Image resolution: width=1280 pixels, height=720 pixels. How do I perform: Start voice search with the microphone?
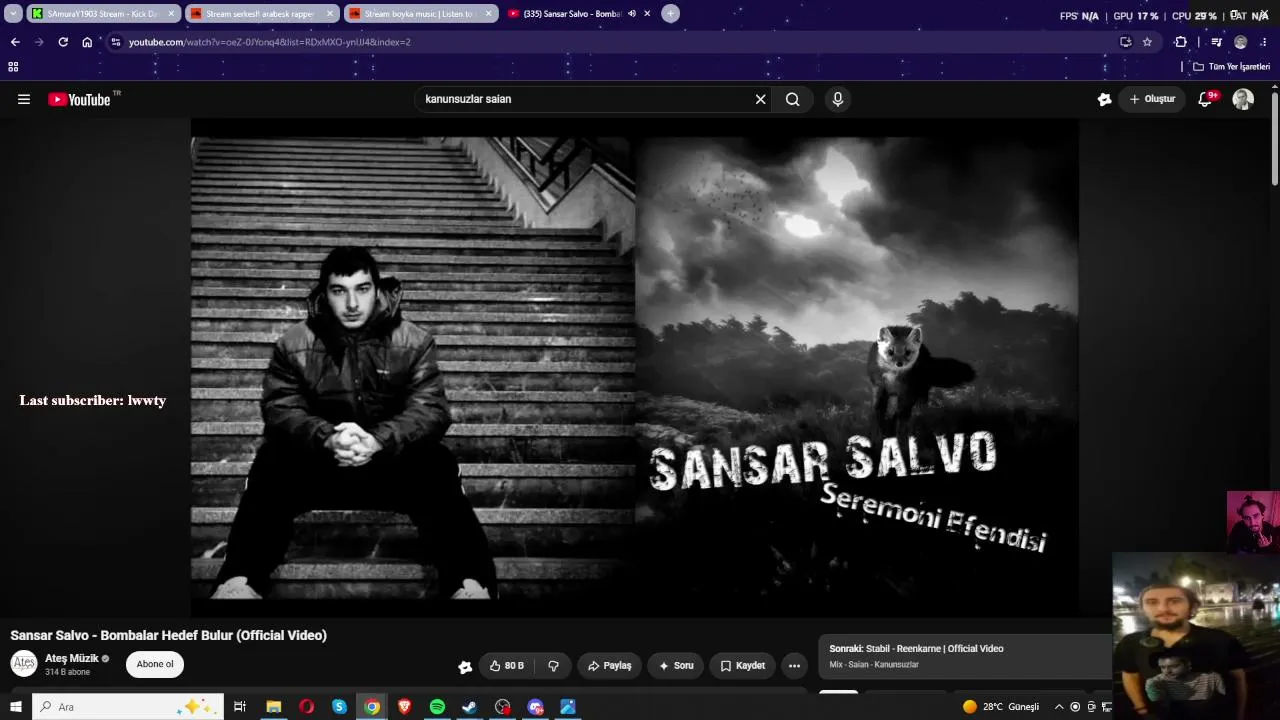(x=838, y=99)
